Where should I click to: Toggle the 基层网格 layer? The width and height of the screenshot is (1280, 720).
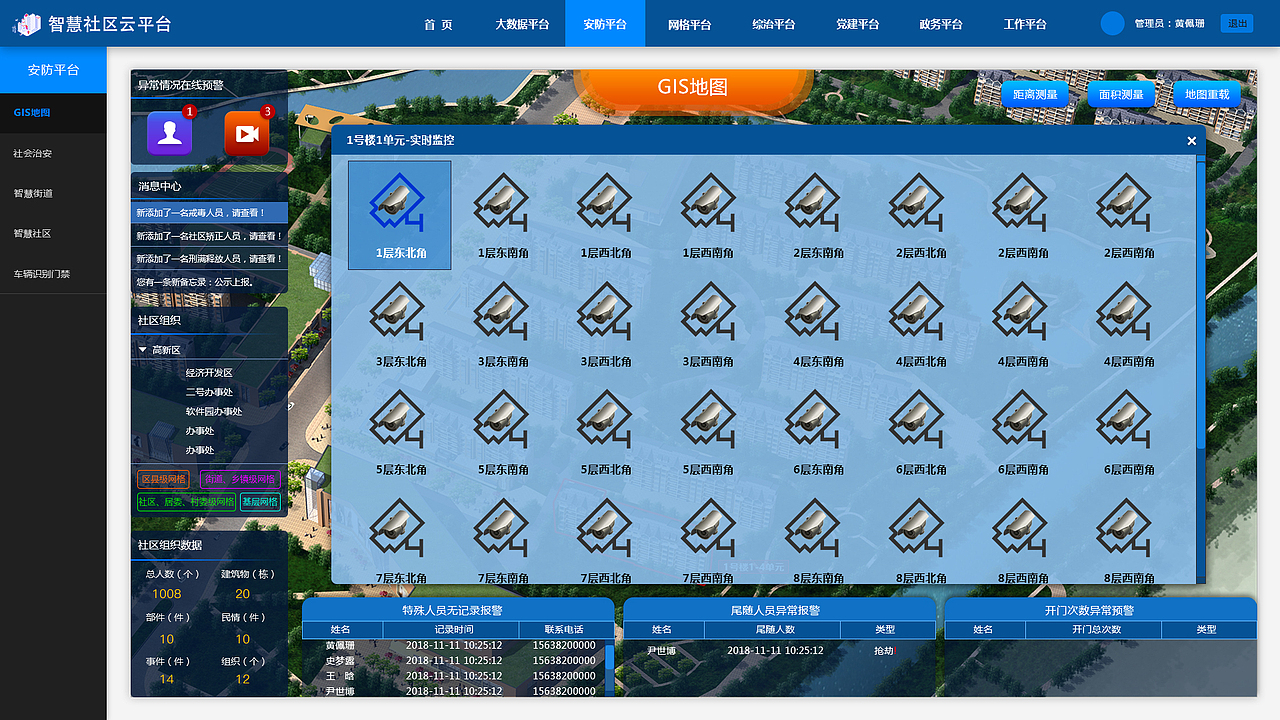[260, 502]
